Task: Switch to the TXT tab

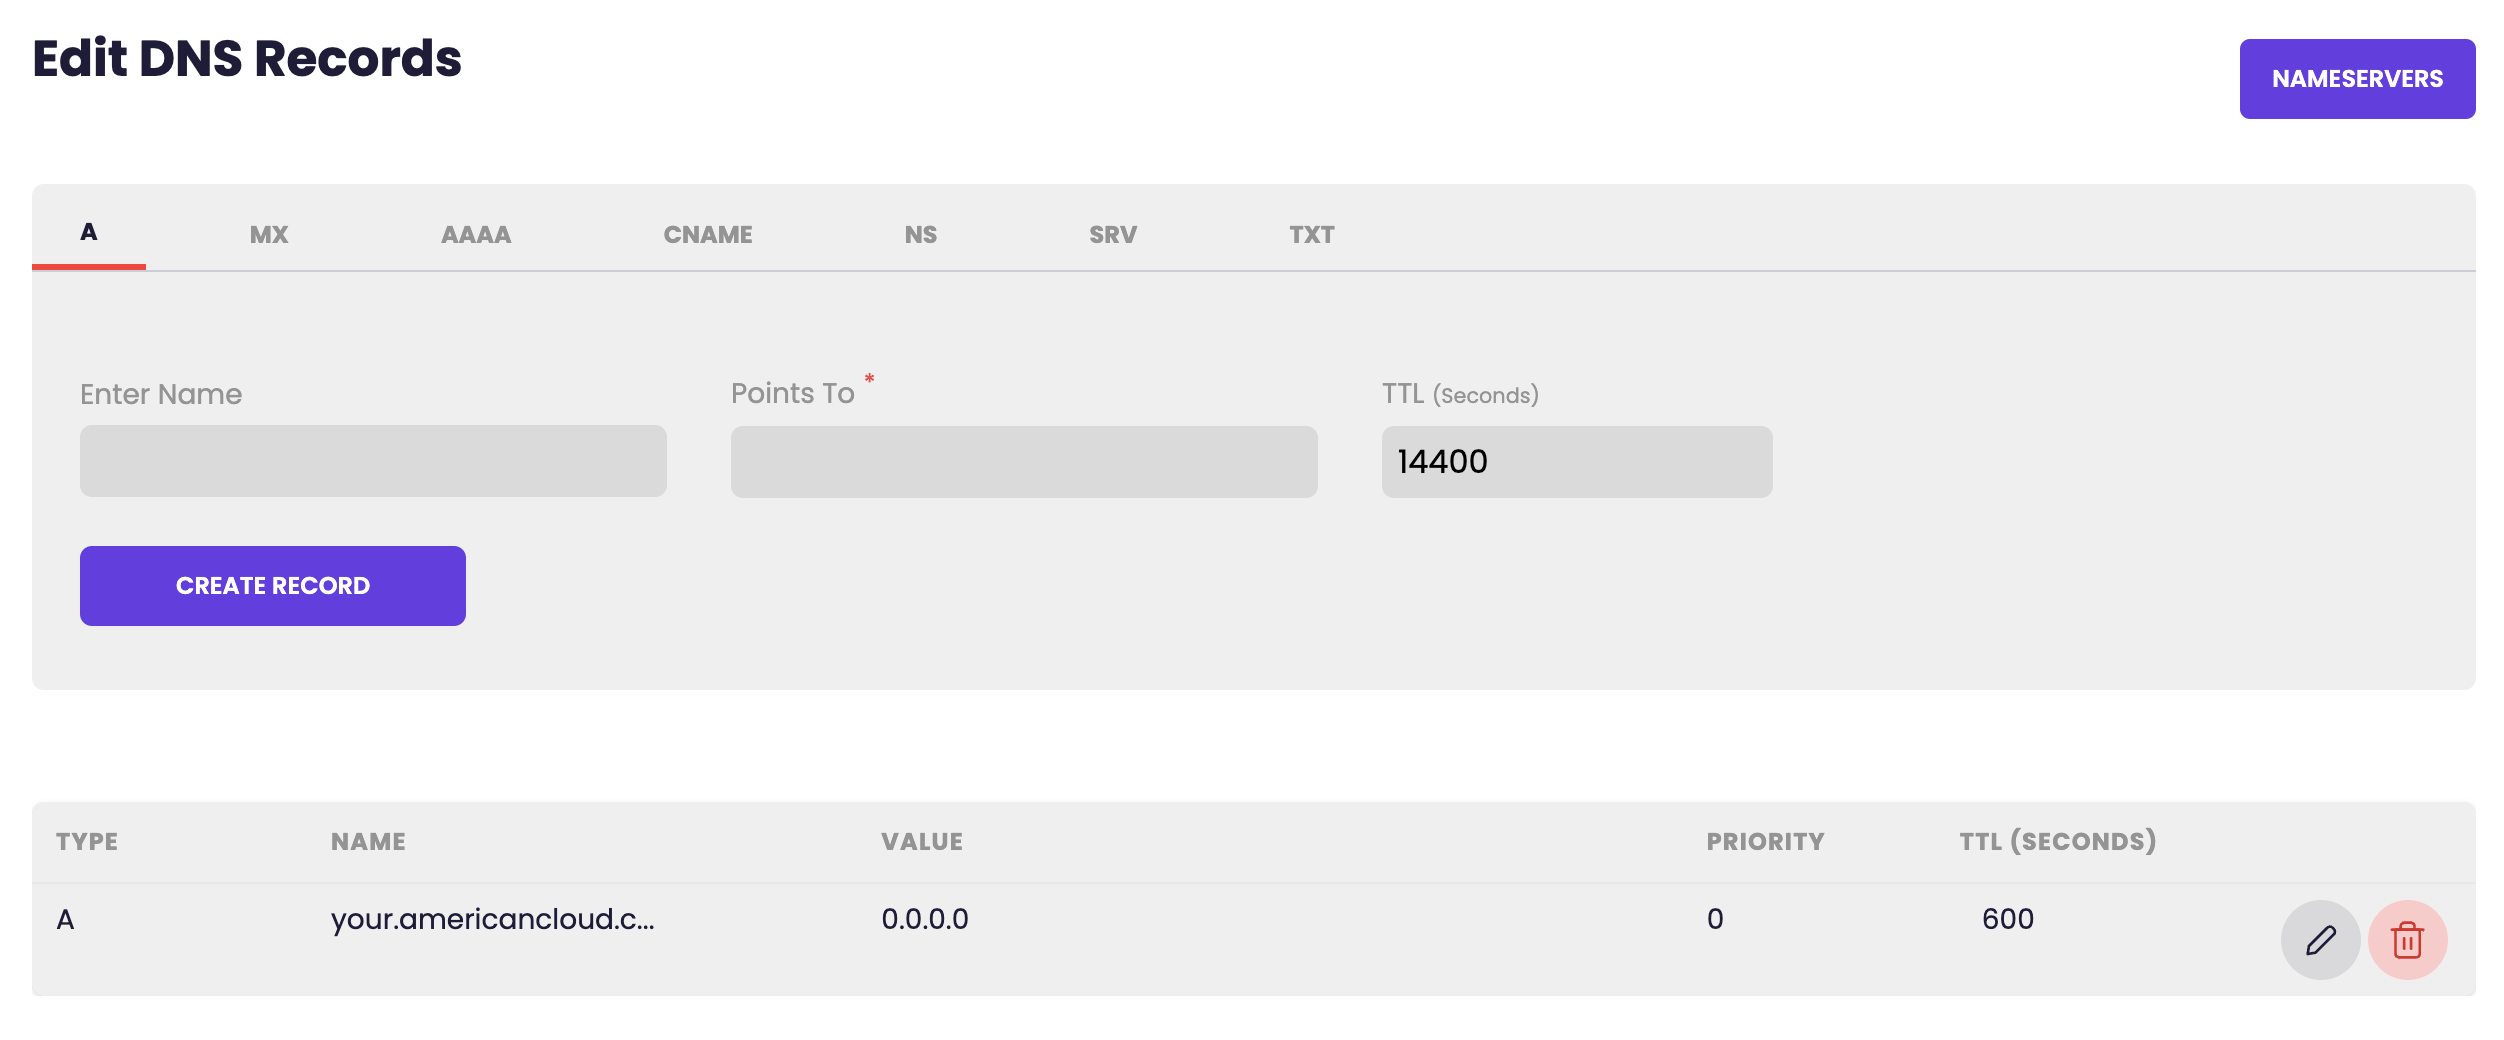Action: click(x=1312, y=235)
